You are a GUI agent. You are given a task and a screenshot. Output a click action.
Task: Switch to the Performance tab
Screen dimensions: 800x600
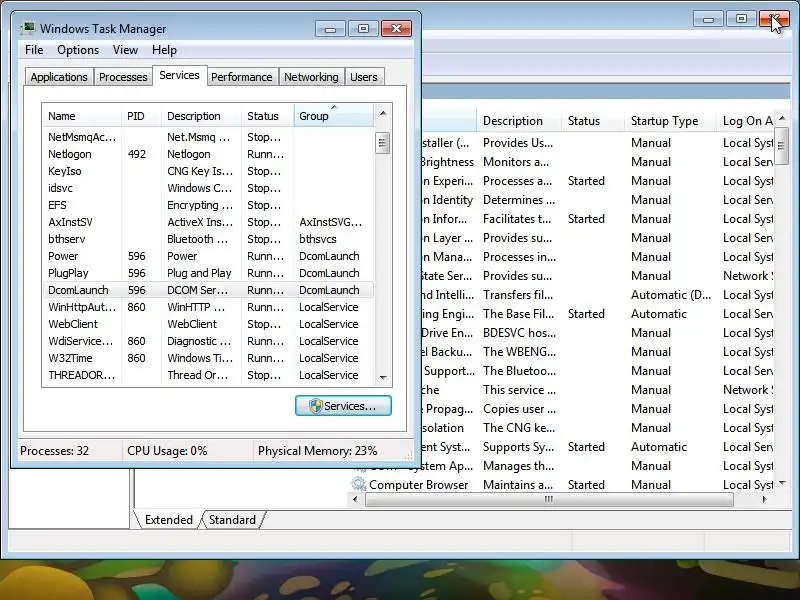pyautogui.click(x=241, y=77)
